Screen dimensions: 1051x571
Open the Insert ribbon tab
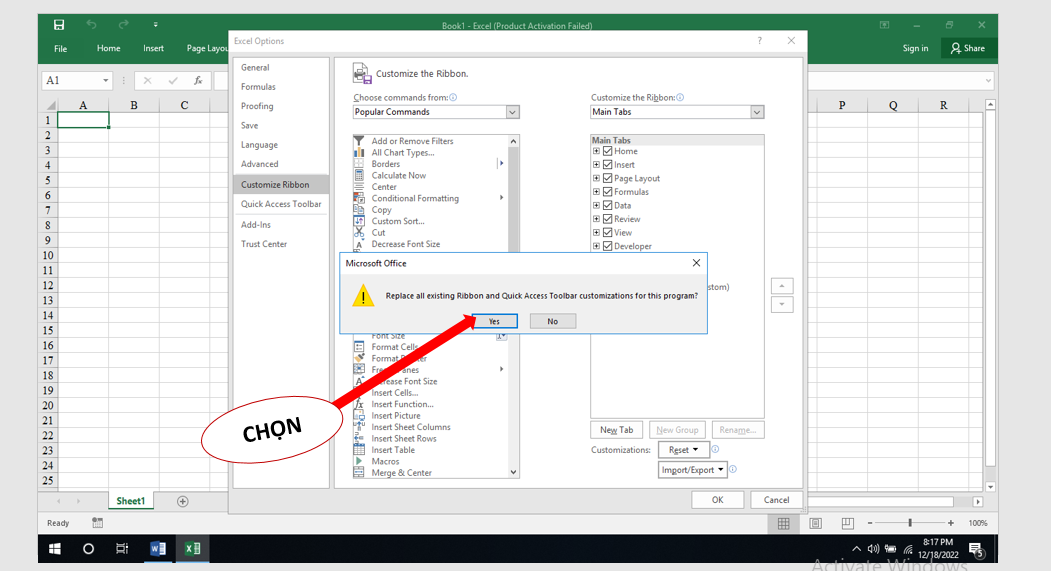pos(153,48)
